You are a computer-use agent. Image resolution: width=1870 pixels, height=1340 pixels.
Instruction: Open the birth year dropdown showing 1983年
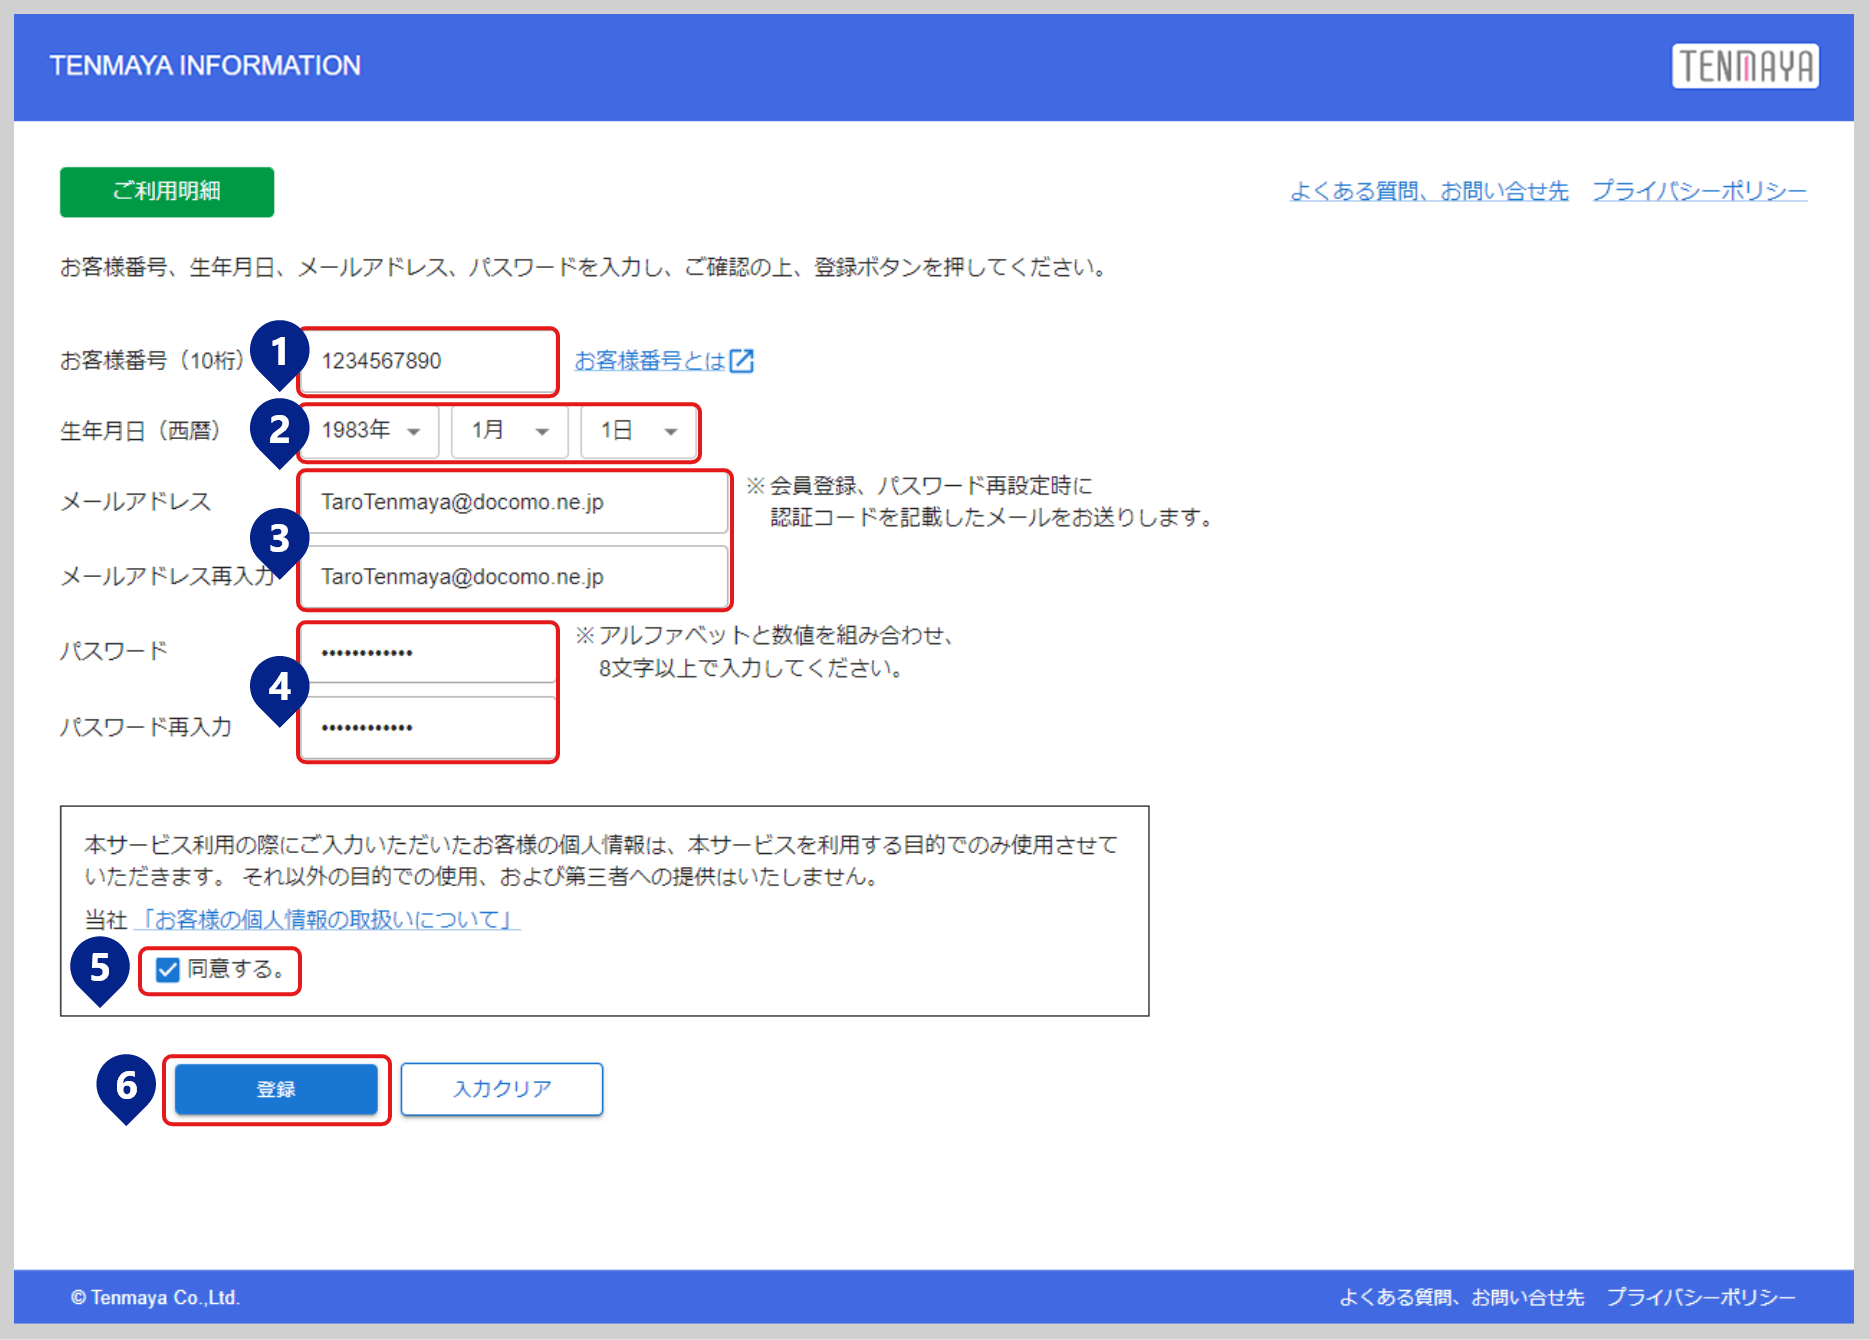[x=370, y=431]
